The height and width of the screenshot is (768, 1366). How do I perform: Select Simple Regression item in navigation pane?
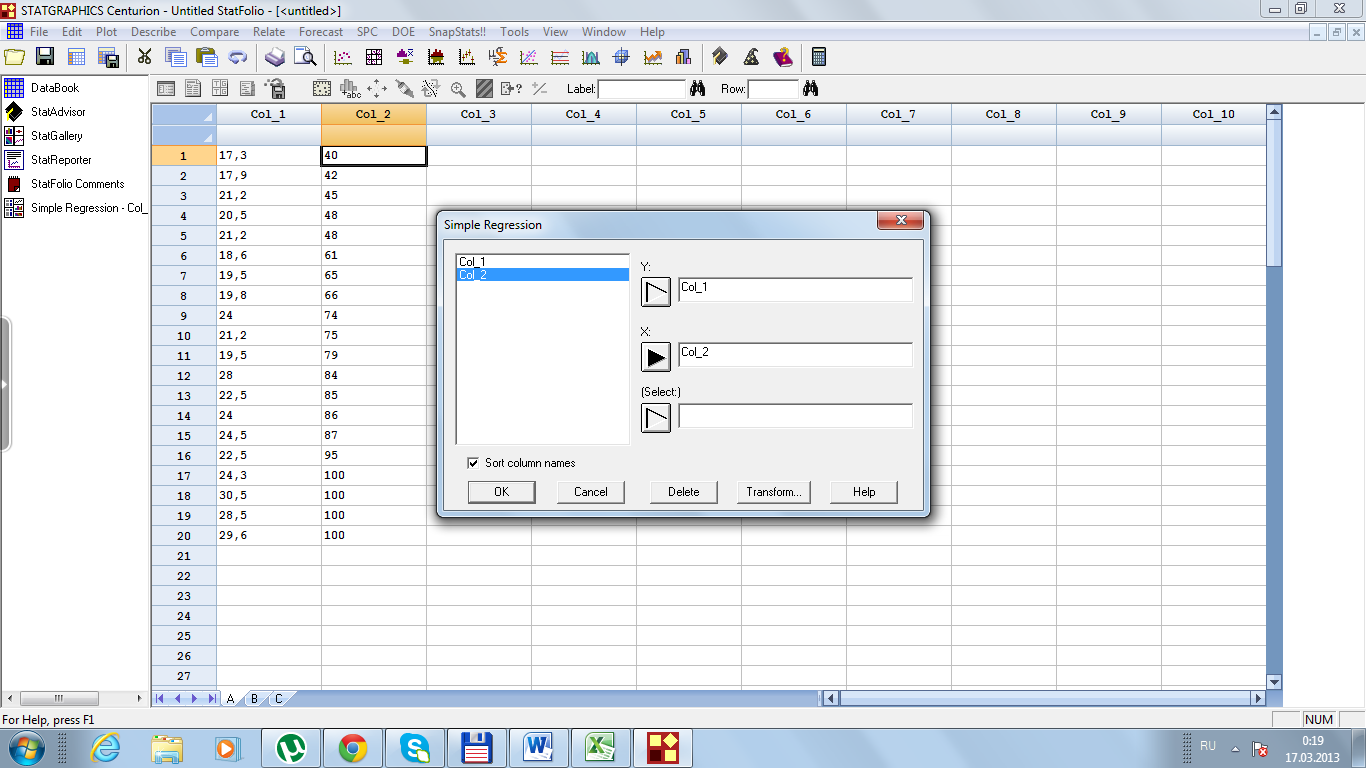[x=76, y=208]
